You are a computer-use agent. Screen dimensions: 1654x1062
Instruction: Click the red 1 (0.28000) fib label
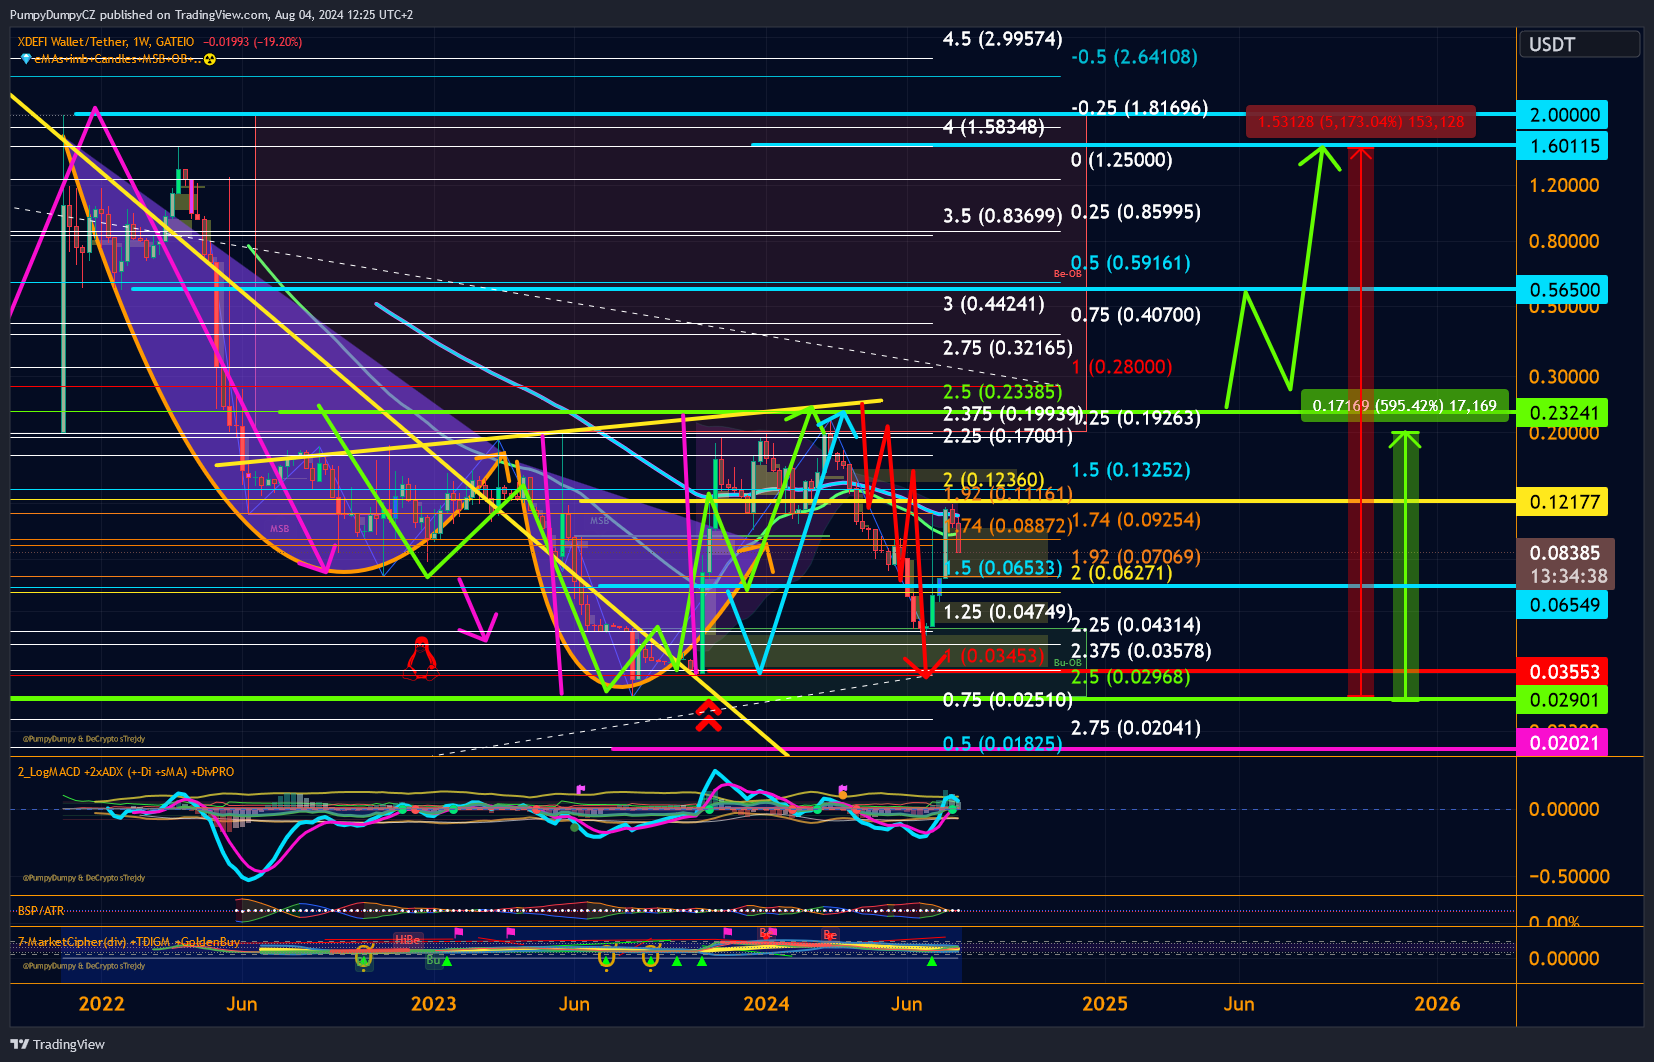(1121, 367)
